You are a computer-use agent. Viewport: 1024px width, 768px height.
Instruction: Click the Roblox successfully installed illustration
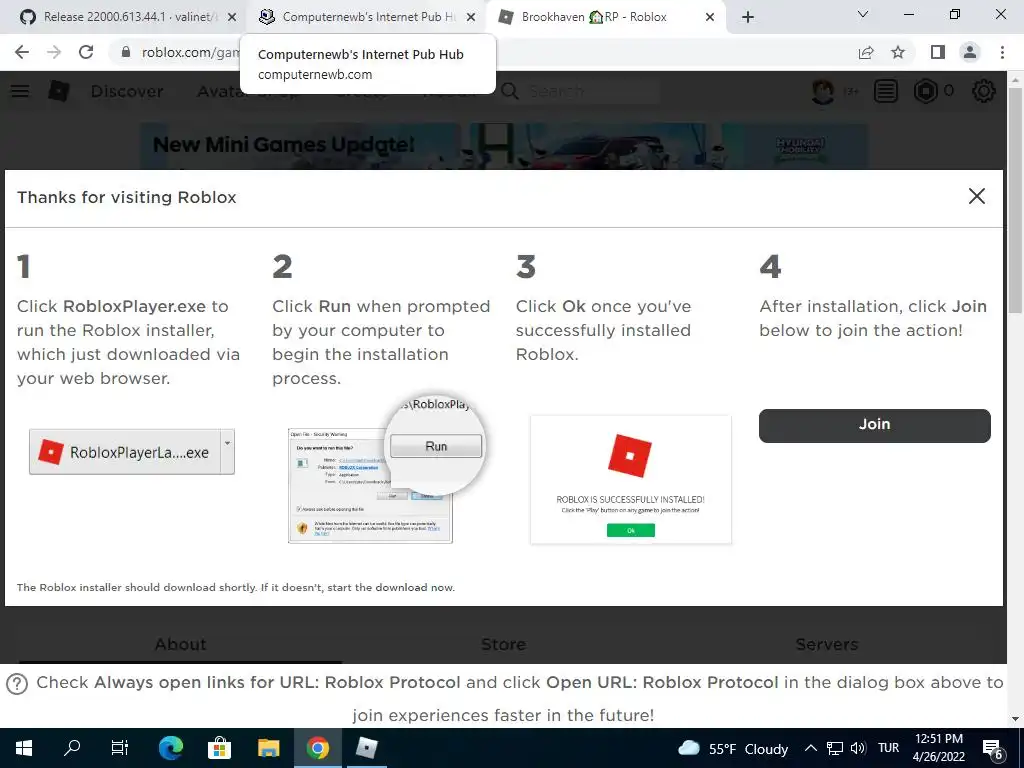click(x=631, y=479)
